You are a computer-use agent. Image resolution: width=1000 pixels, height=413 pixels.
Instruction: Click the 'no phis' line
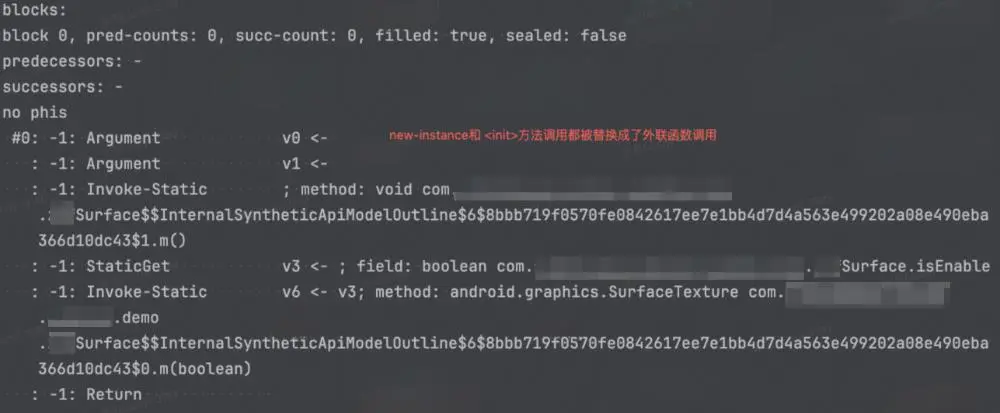tap(34, 113)
